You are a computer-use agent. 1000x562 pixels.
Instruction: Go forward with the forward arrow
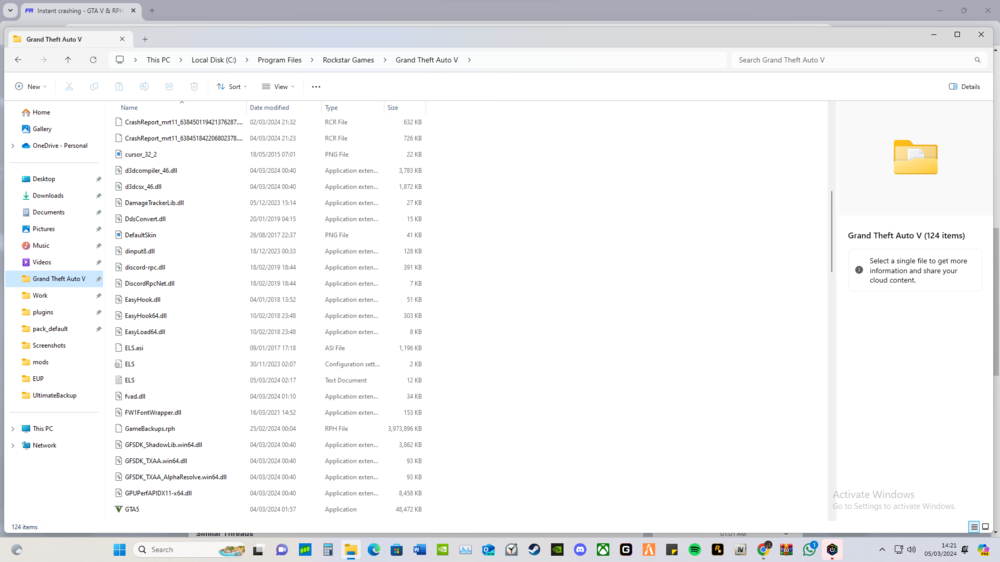click(43, 60)
